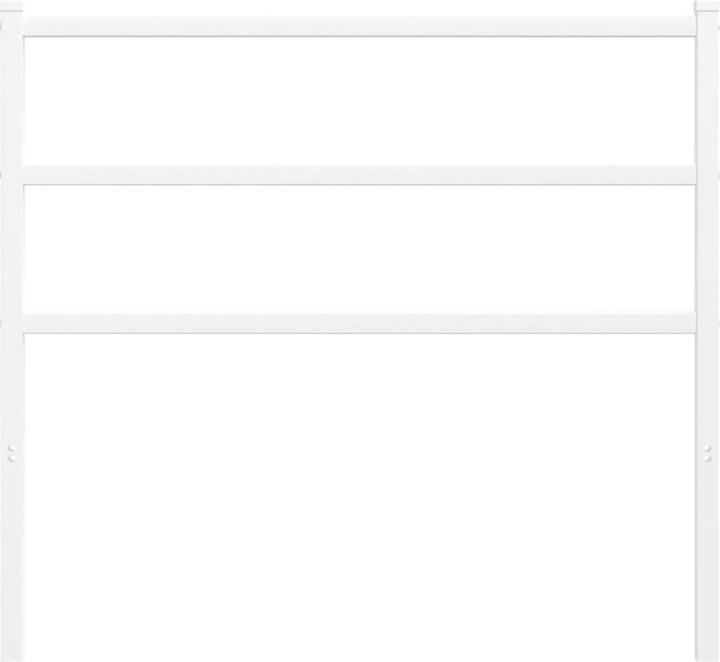Select the bottom leg end of right post
Screen dimensions: 720x662
pos(707,654)
